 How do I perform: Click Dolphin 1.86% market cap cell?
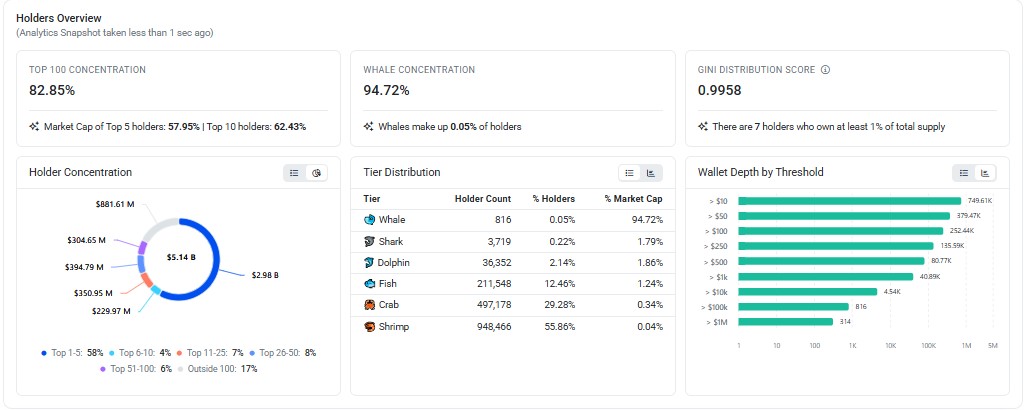click(650, 263)
